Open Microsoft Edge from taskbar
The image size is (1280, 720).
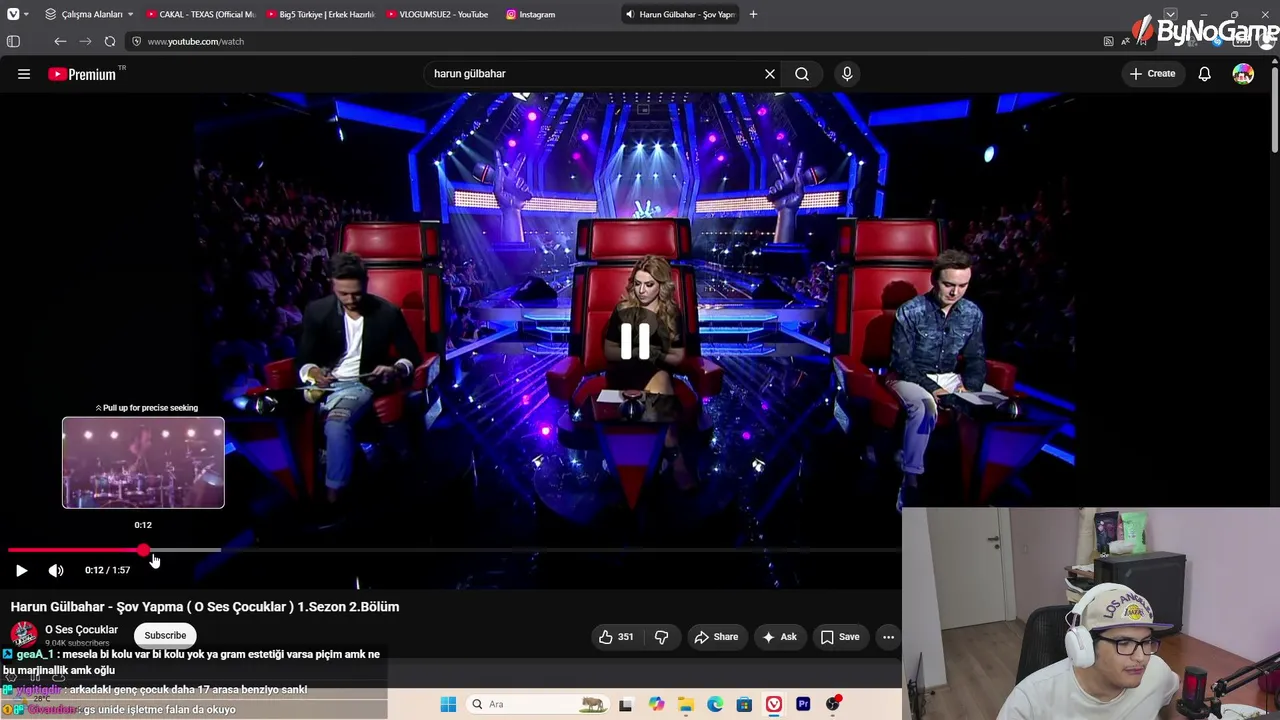coord(715,704)
